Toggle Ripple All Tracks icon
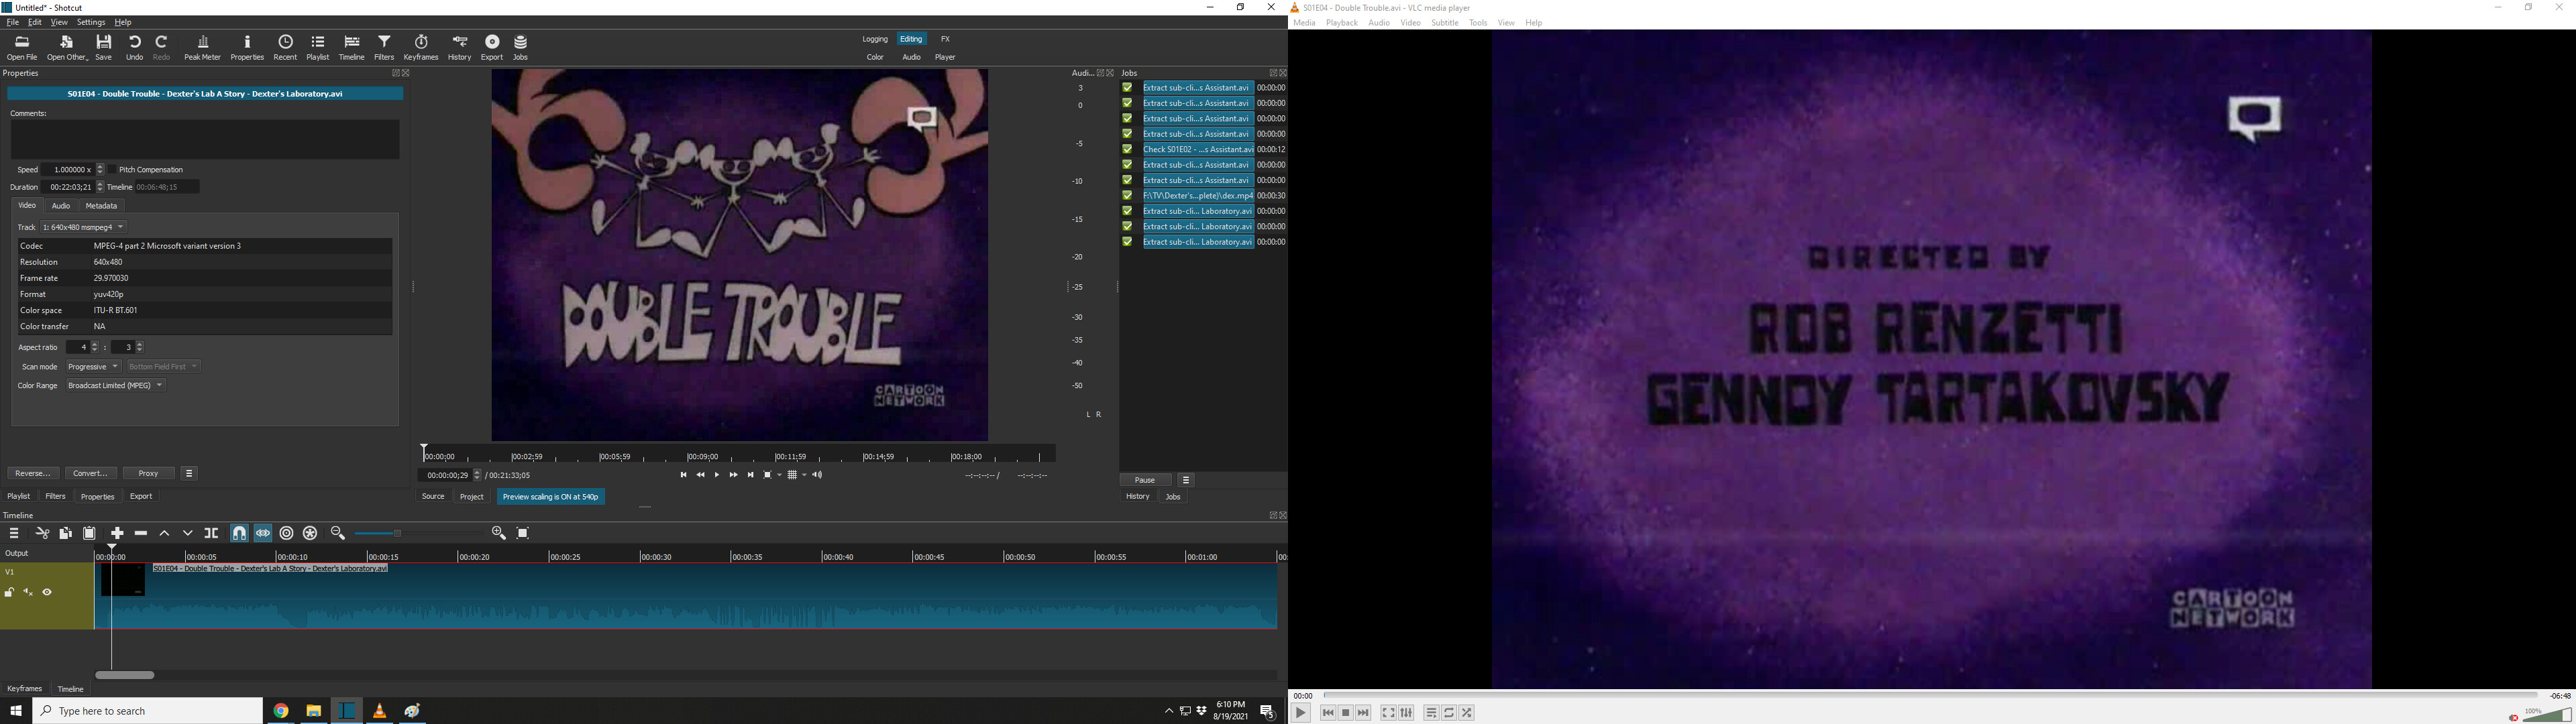 [311, 533]
